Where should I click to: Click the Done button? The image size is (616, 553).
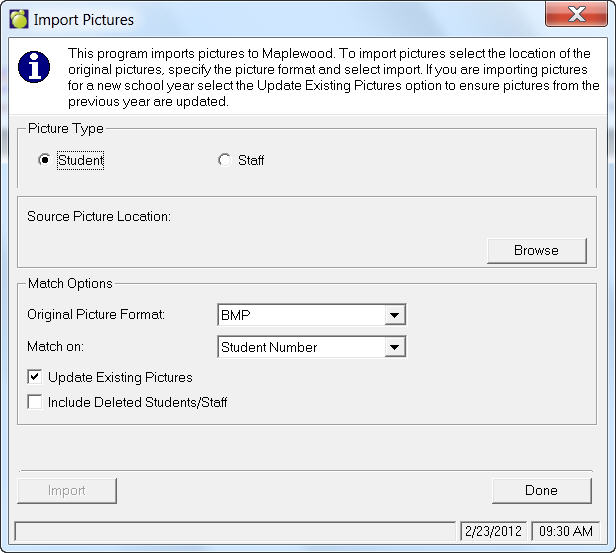point(540,490)
